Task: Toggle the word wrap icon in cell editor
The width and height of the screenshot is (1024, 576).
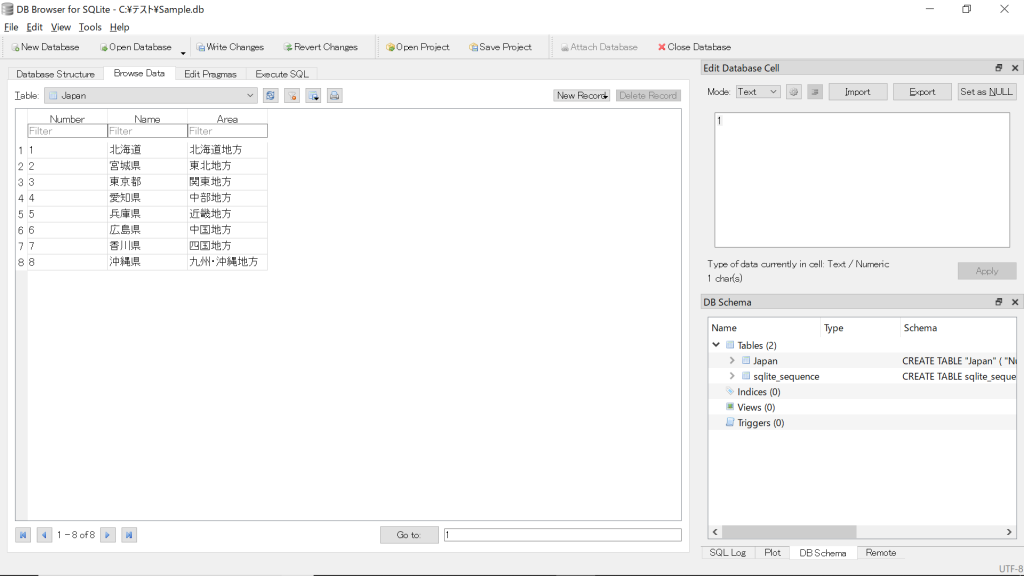Action: click(815, 92)
